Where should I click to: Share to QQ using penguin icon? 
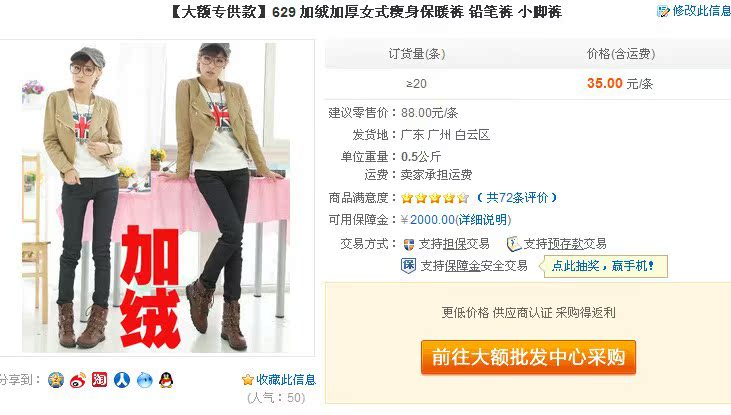click(166, 380)
